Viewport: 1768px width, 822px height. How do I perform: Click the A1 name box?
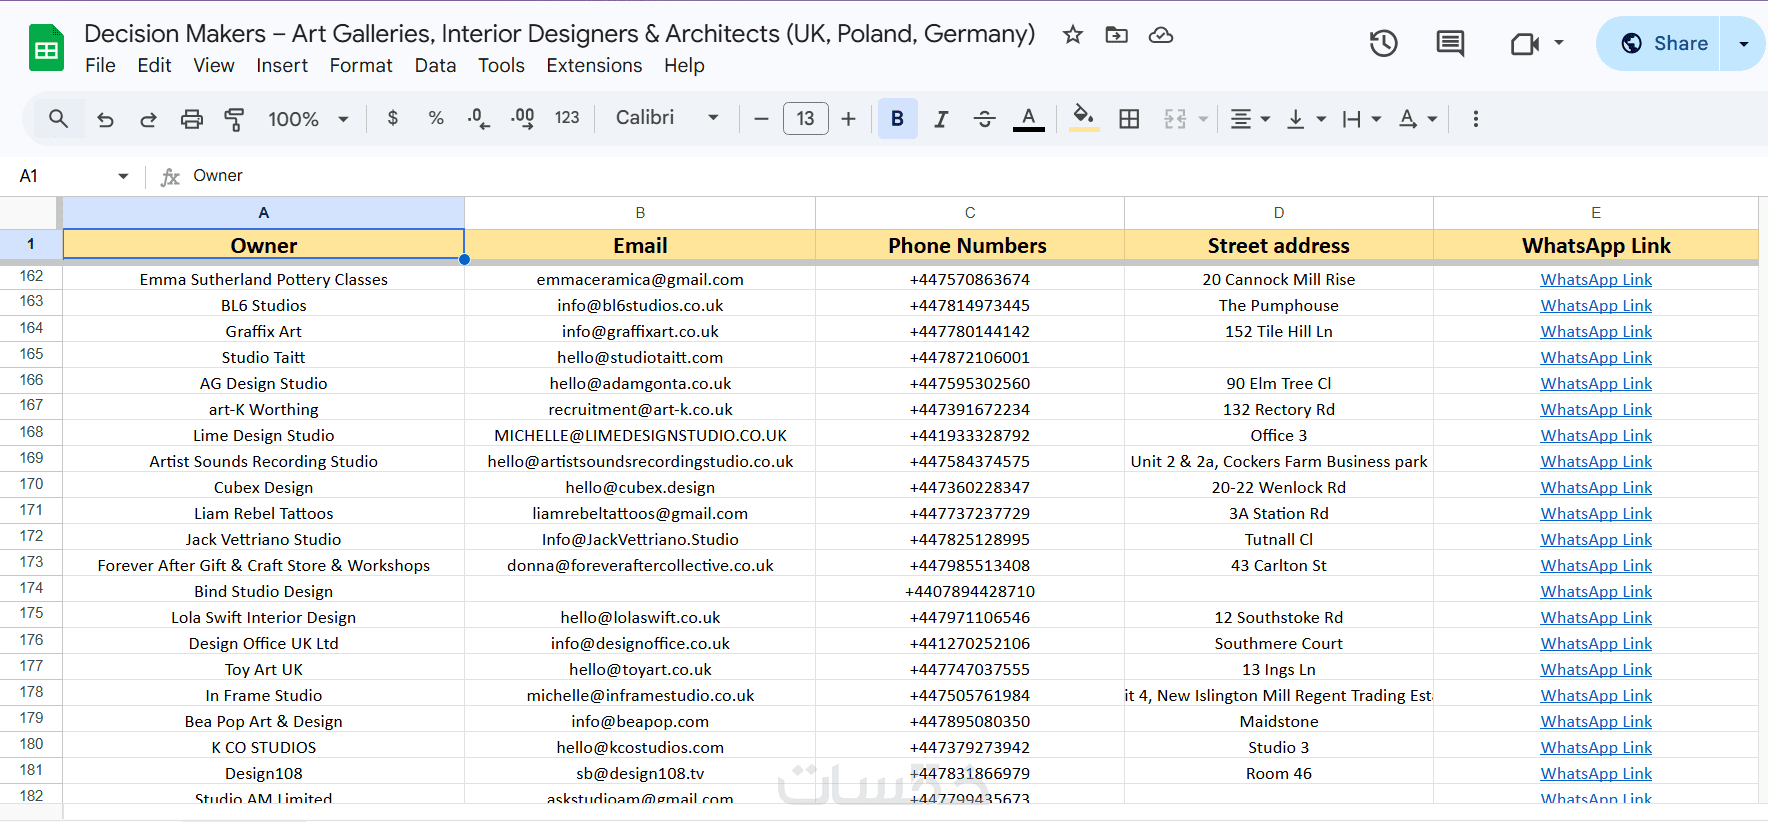[x=62, y=176]
